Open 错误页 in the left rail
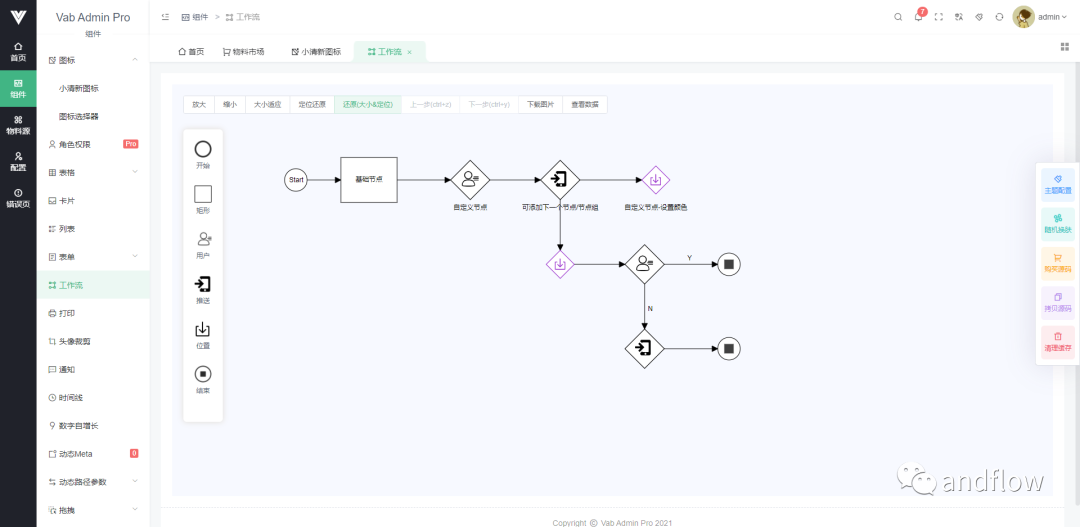Image resolution: width=1080 pixels, height=527 pixels. pos(18,198)
